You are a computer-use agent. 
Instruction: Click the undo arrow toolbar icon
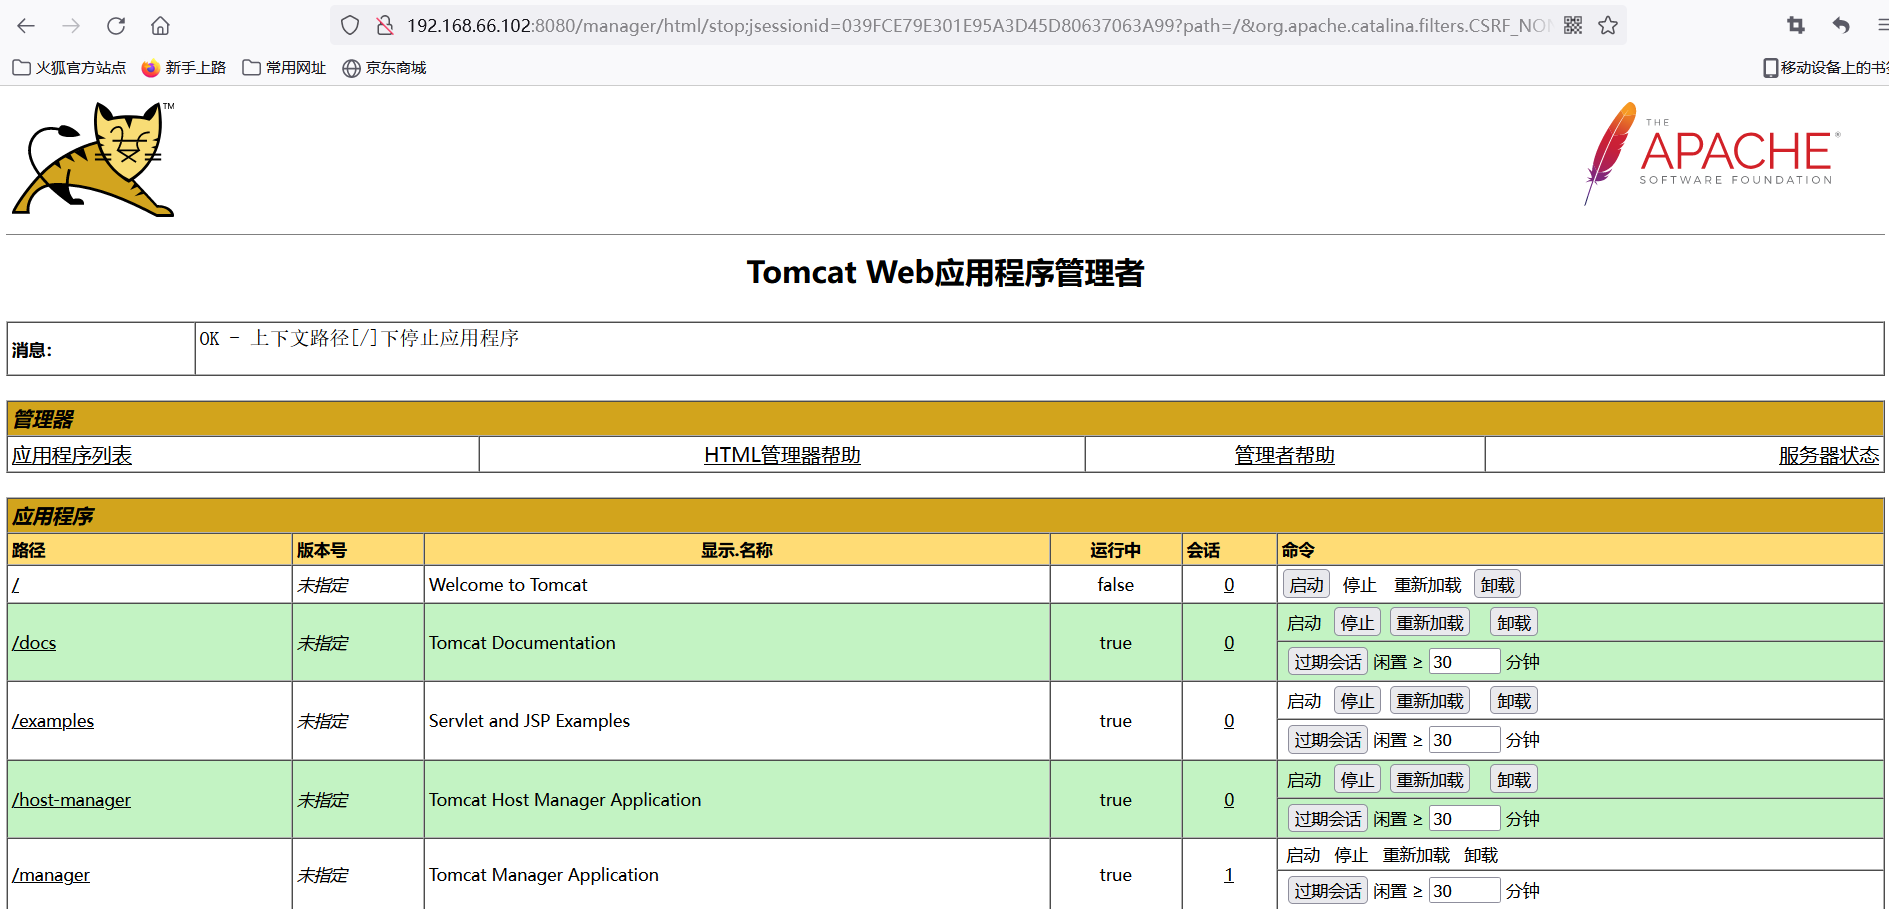1841,26
